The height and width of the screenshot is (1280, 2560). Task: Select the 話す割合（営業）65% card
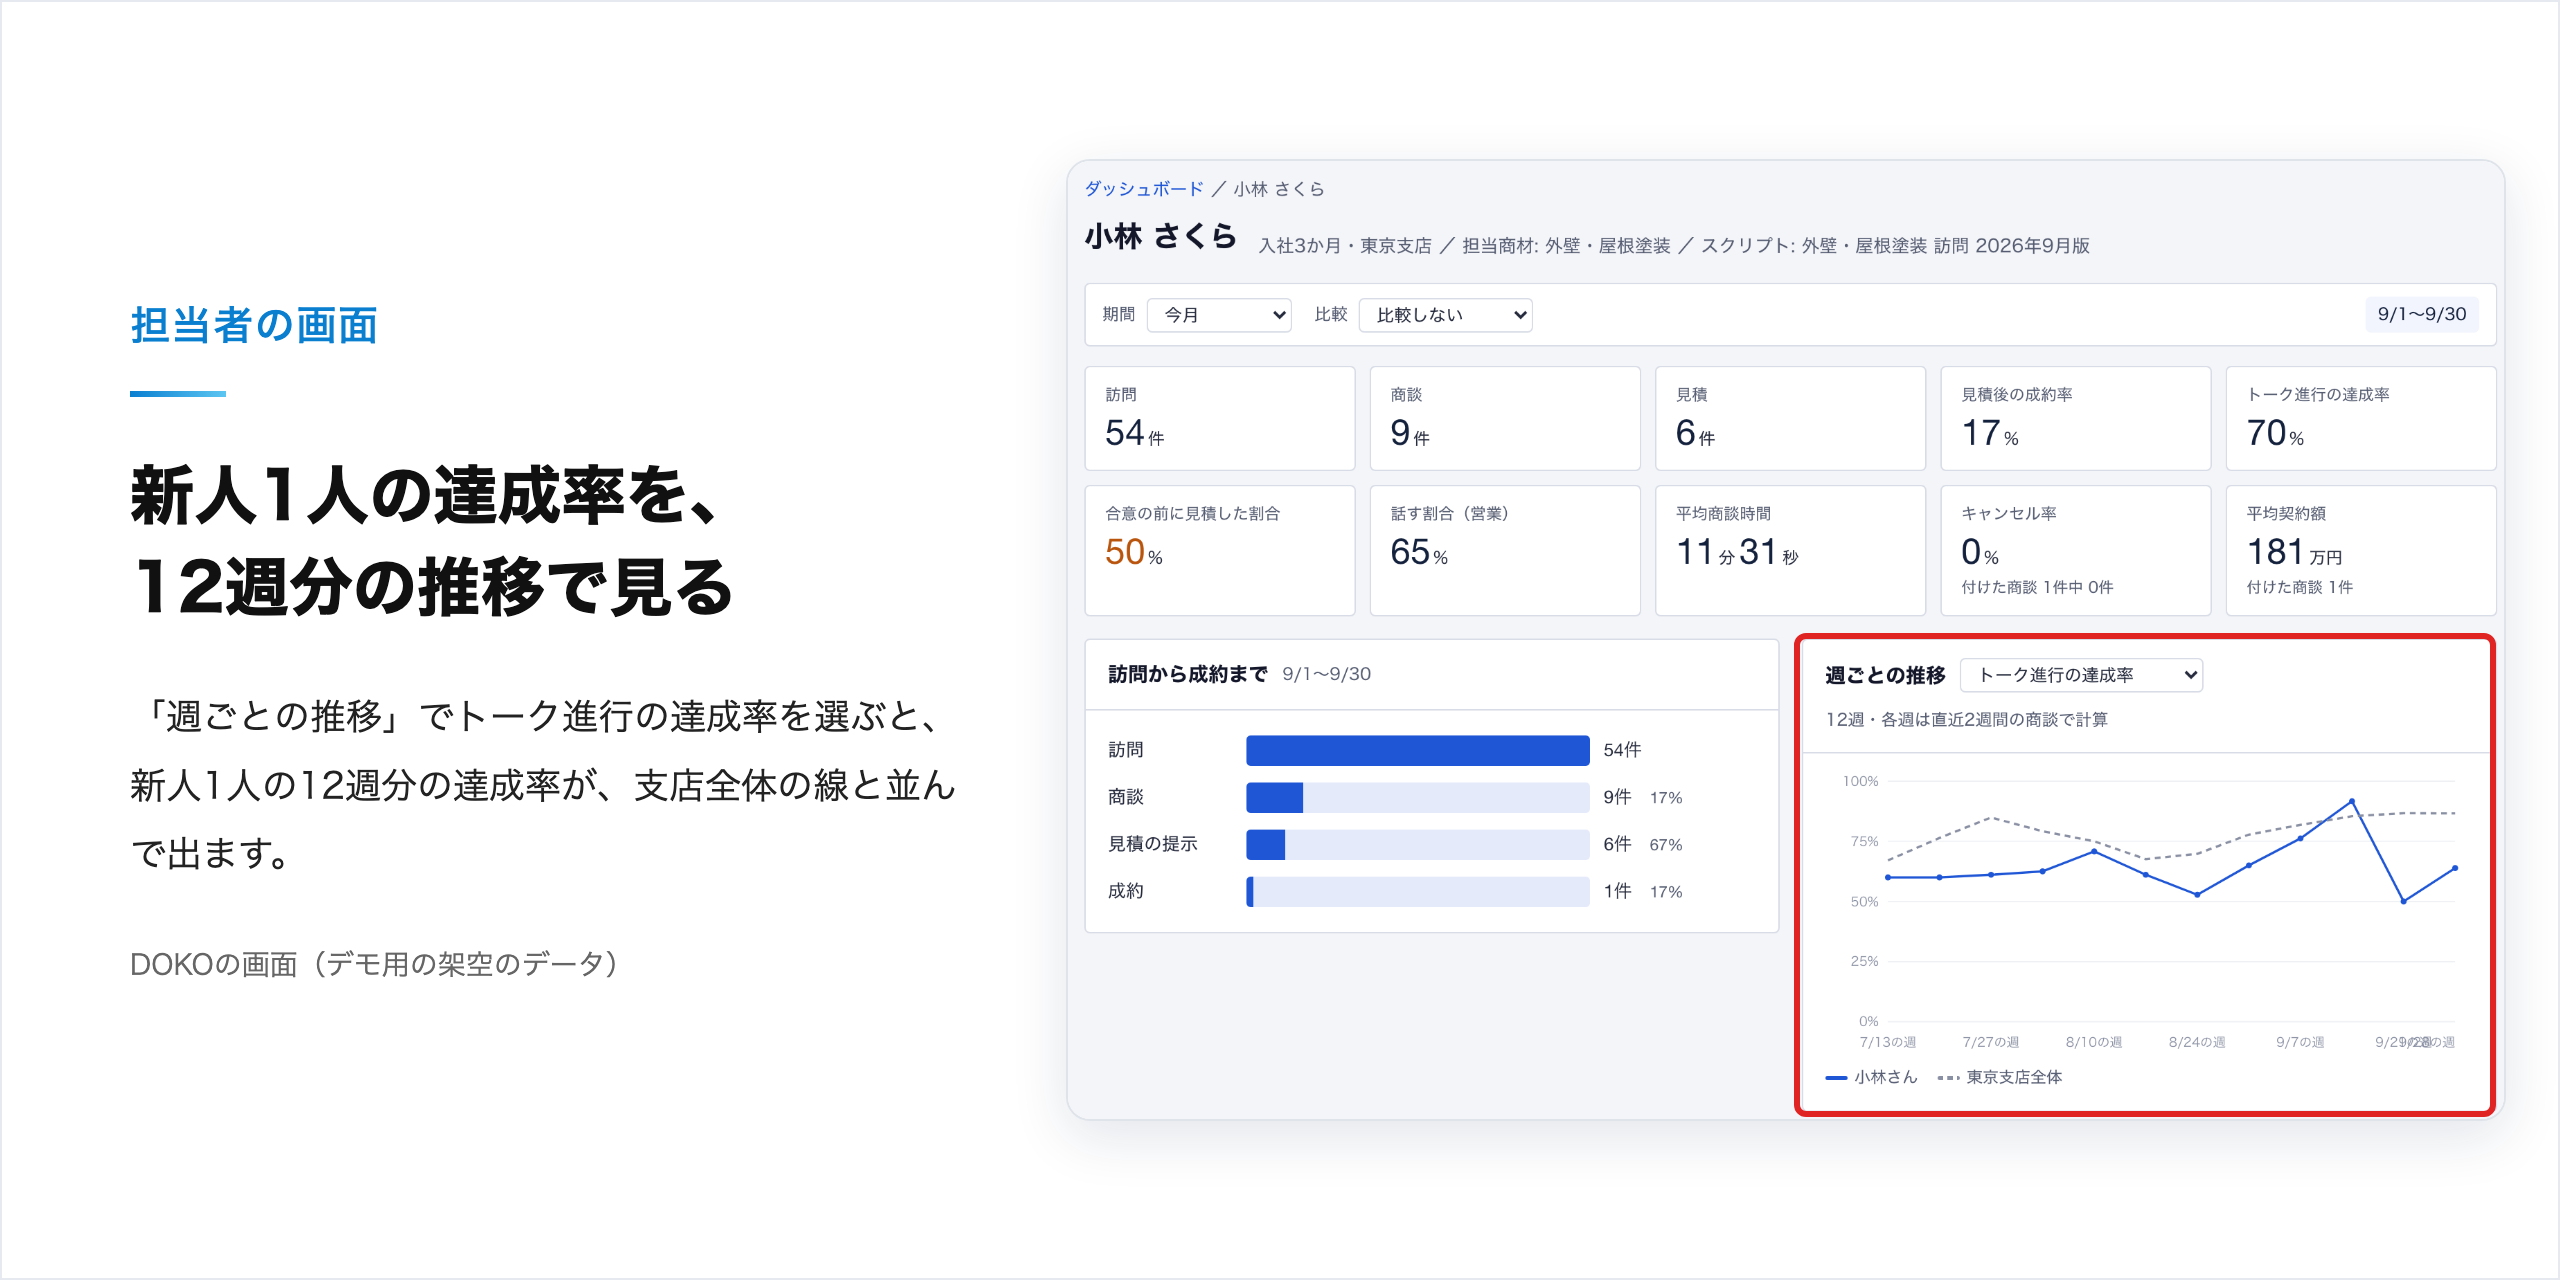coord(1505,550)
